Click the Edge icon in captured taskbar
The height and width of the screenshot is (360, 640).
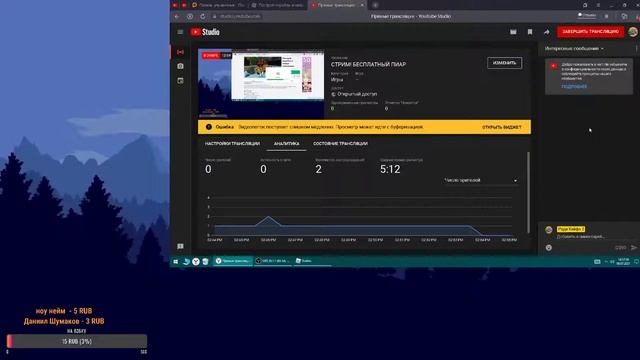click(186, 261)
